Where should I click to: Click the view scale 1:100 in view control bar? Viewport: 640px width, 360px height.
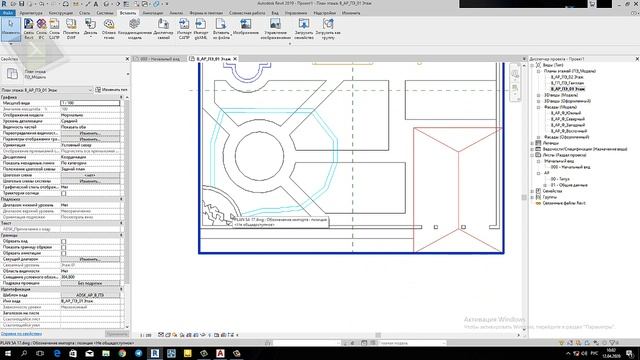point(145,336)
